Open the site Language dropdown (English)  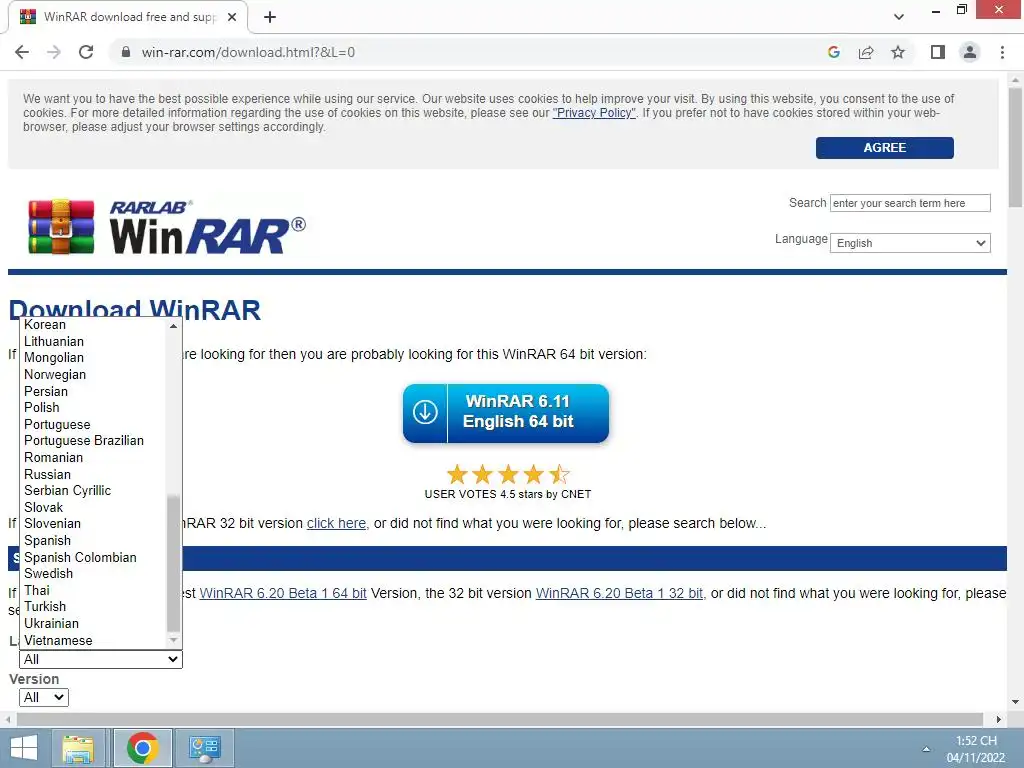(x=910, y=243)
